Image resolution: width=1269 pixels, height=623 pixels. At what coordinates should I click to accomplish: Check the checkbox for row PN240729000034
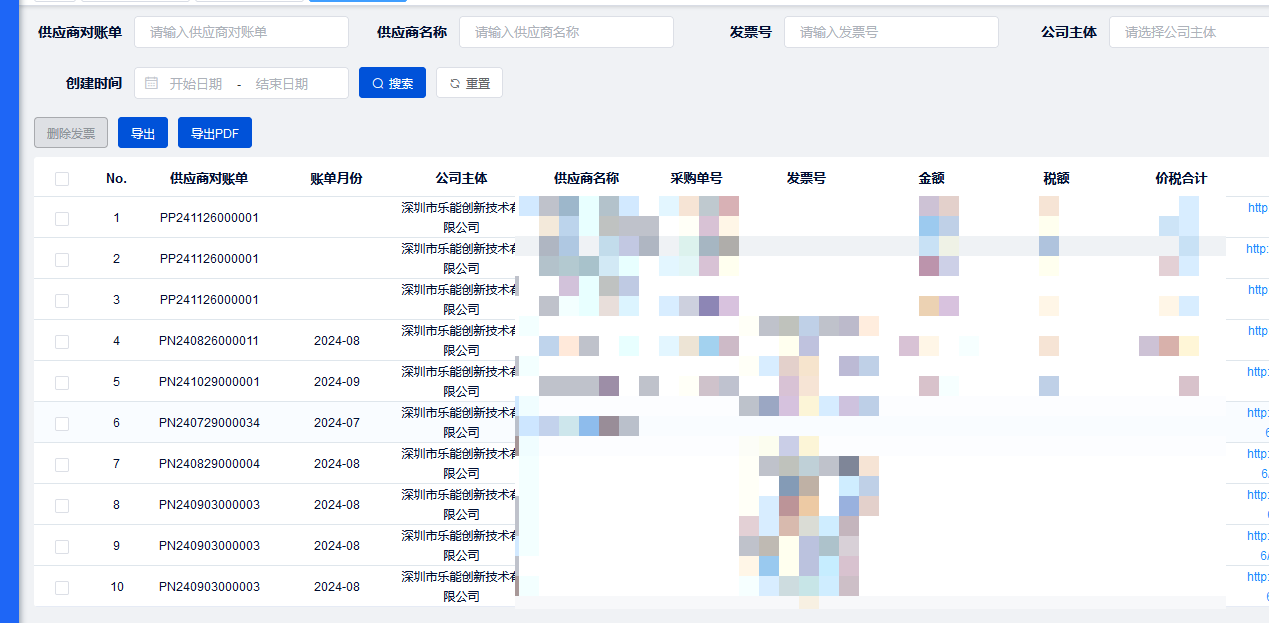pos(62,422)
